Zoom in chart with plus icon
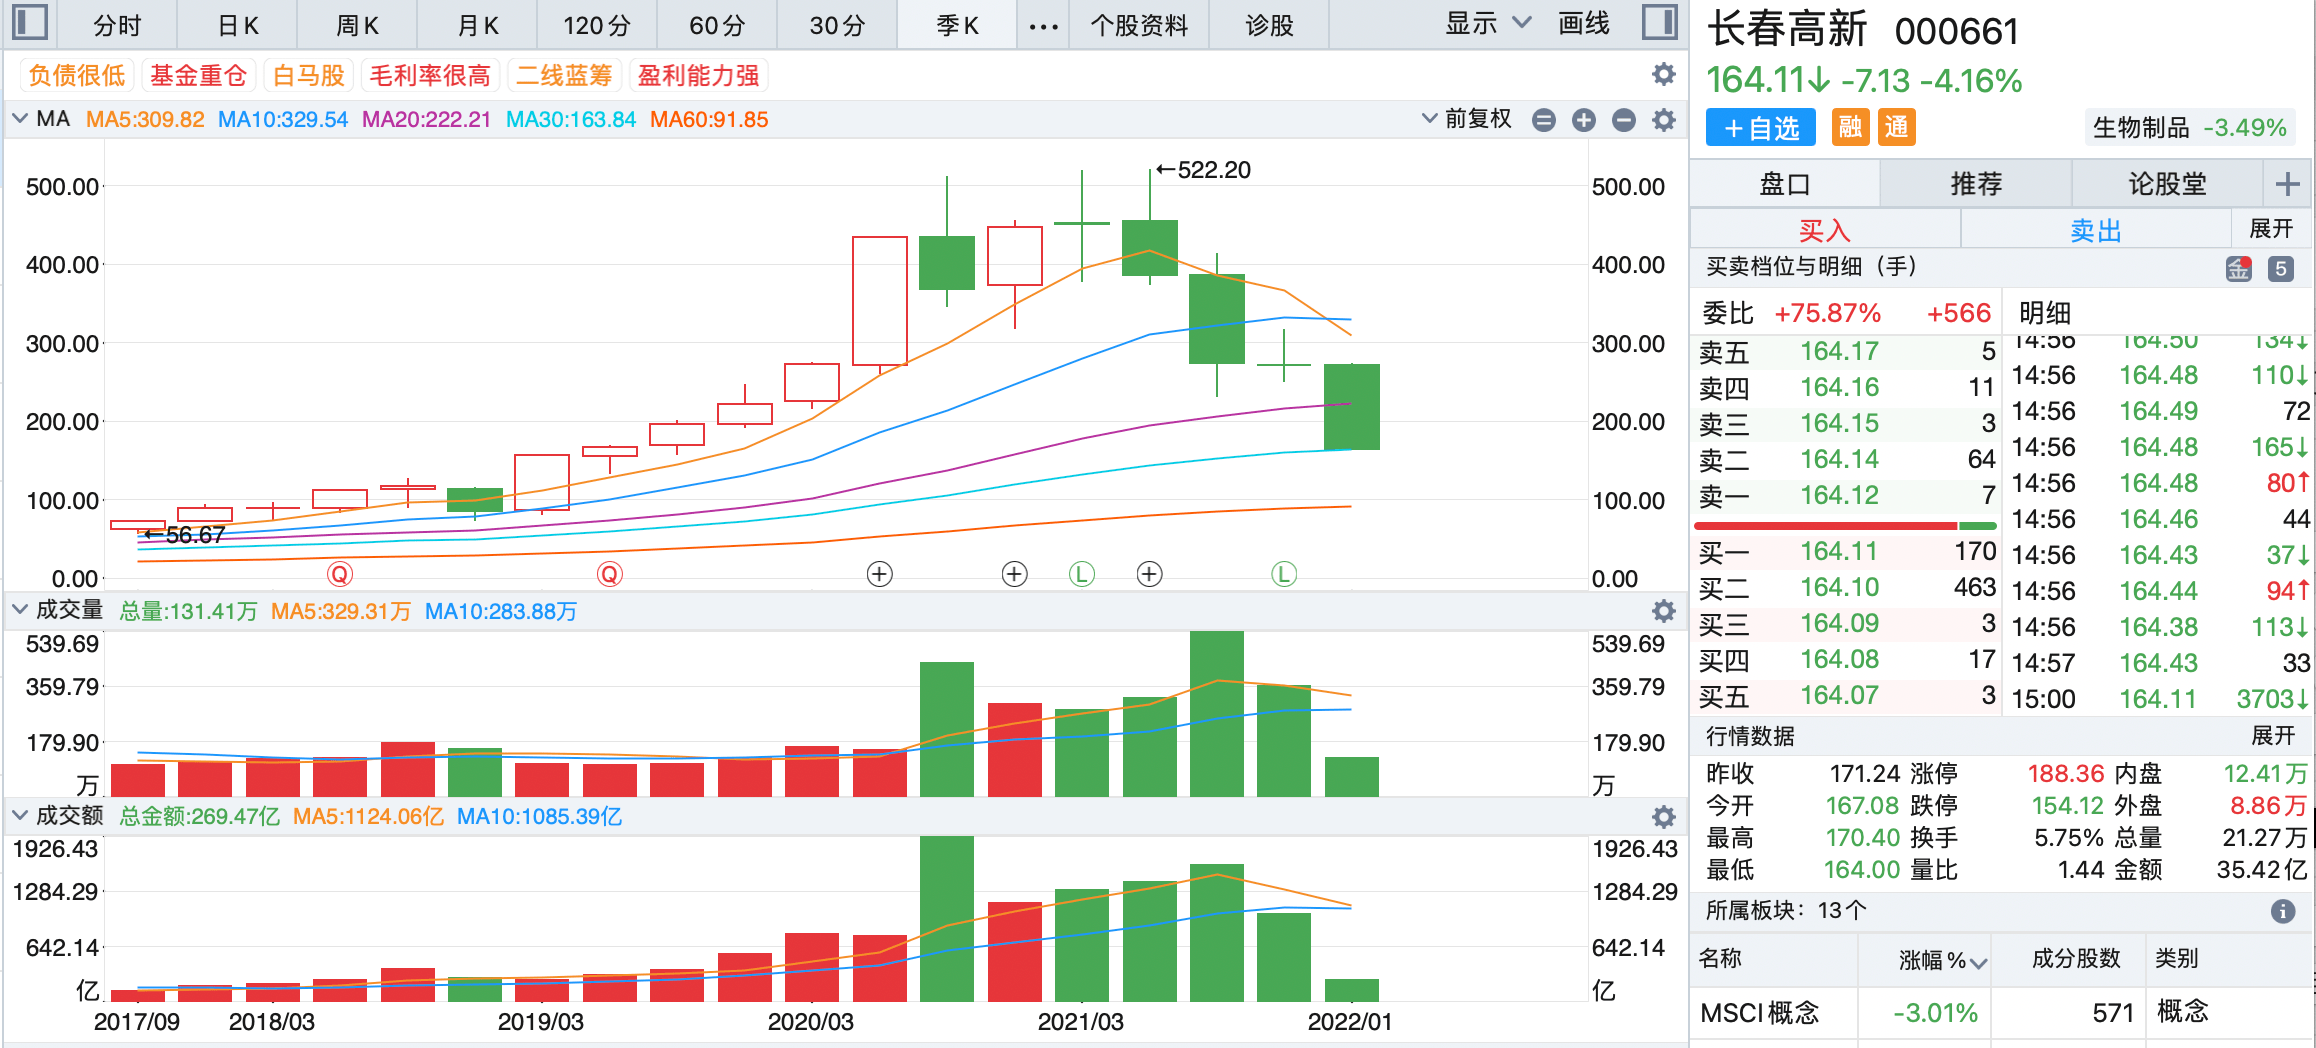 [x=1583, y=120]
